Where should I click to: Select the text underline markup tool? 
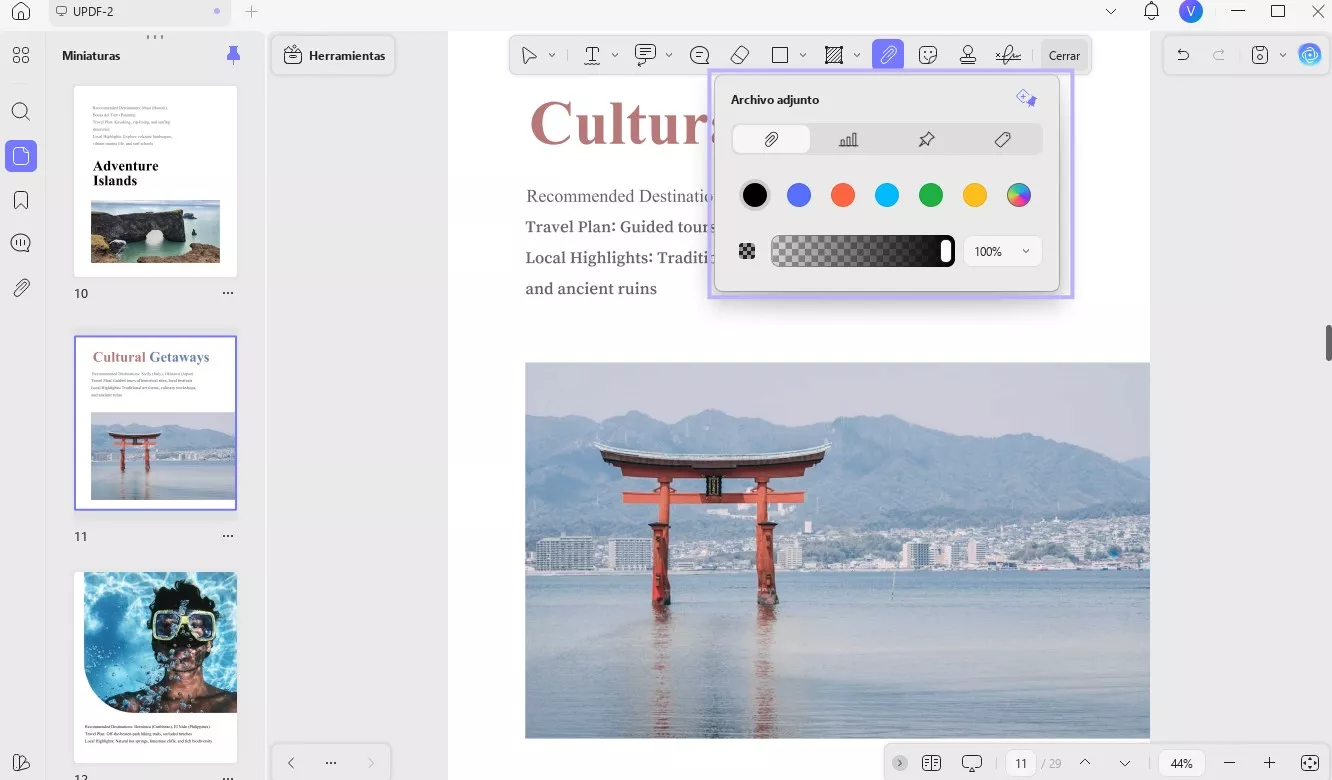tap(592, 56)
